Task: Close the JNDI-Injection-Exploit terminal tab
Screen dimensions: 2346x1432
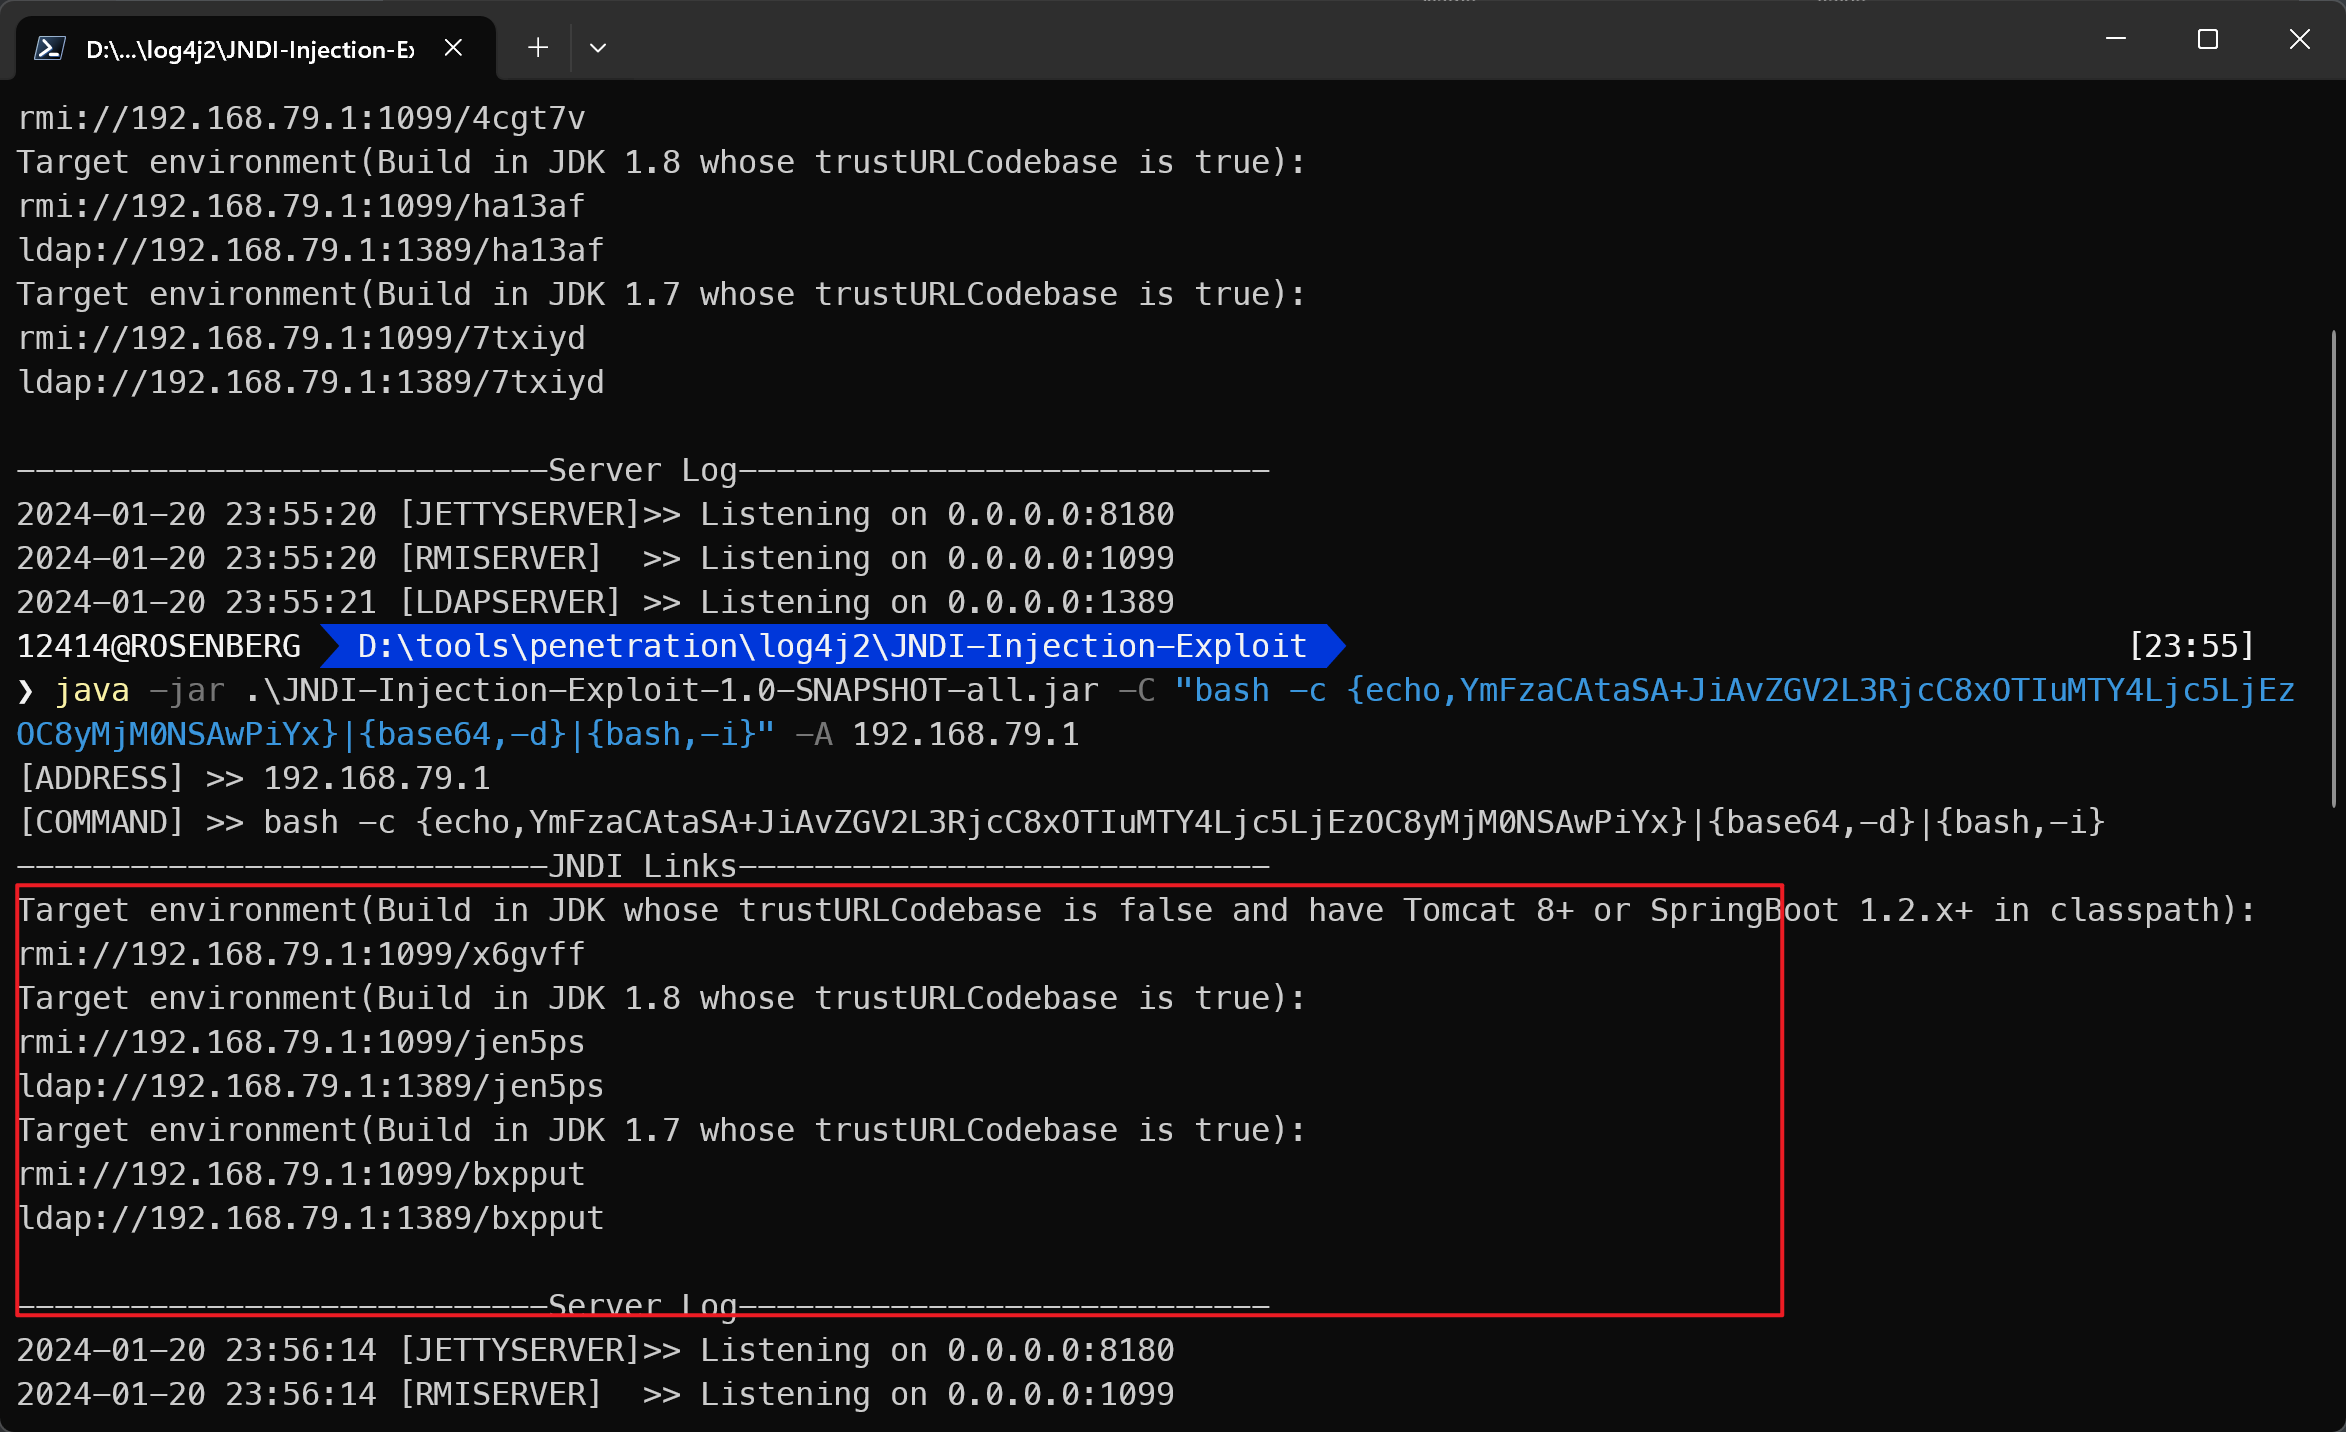Action: point(453,48)
